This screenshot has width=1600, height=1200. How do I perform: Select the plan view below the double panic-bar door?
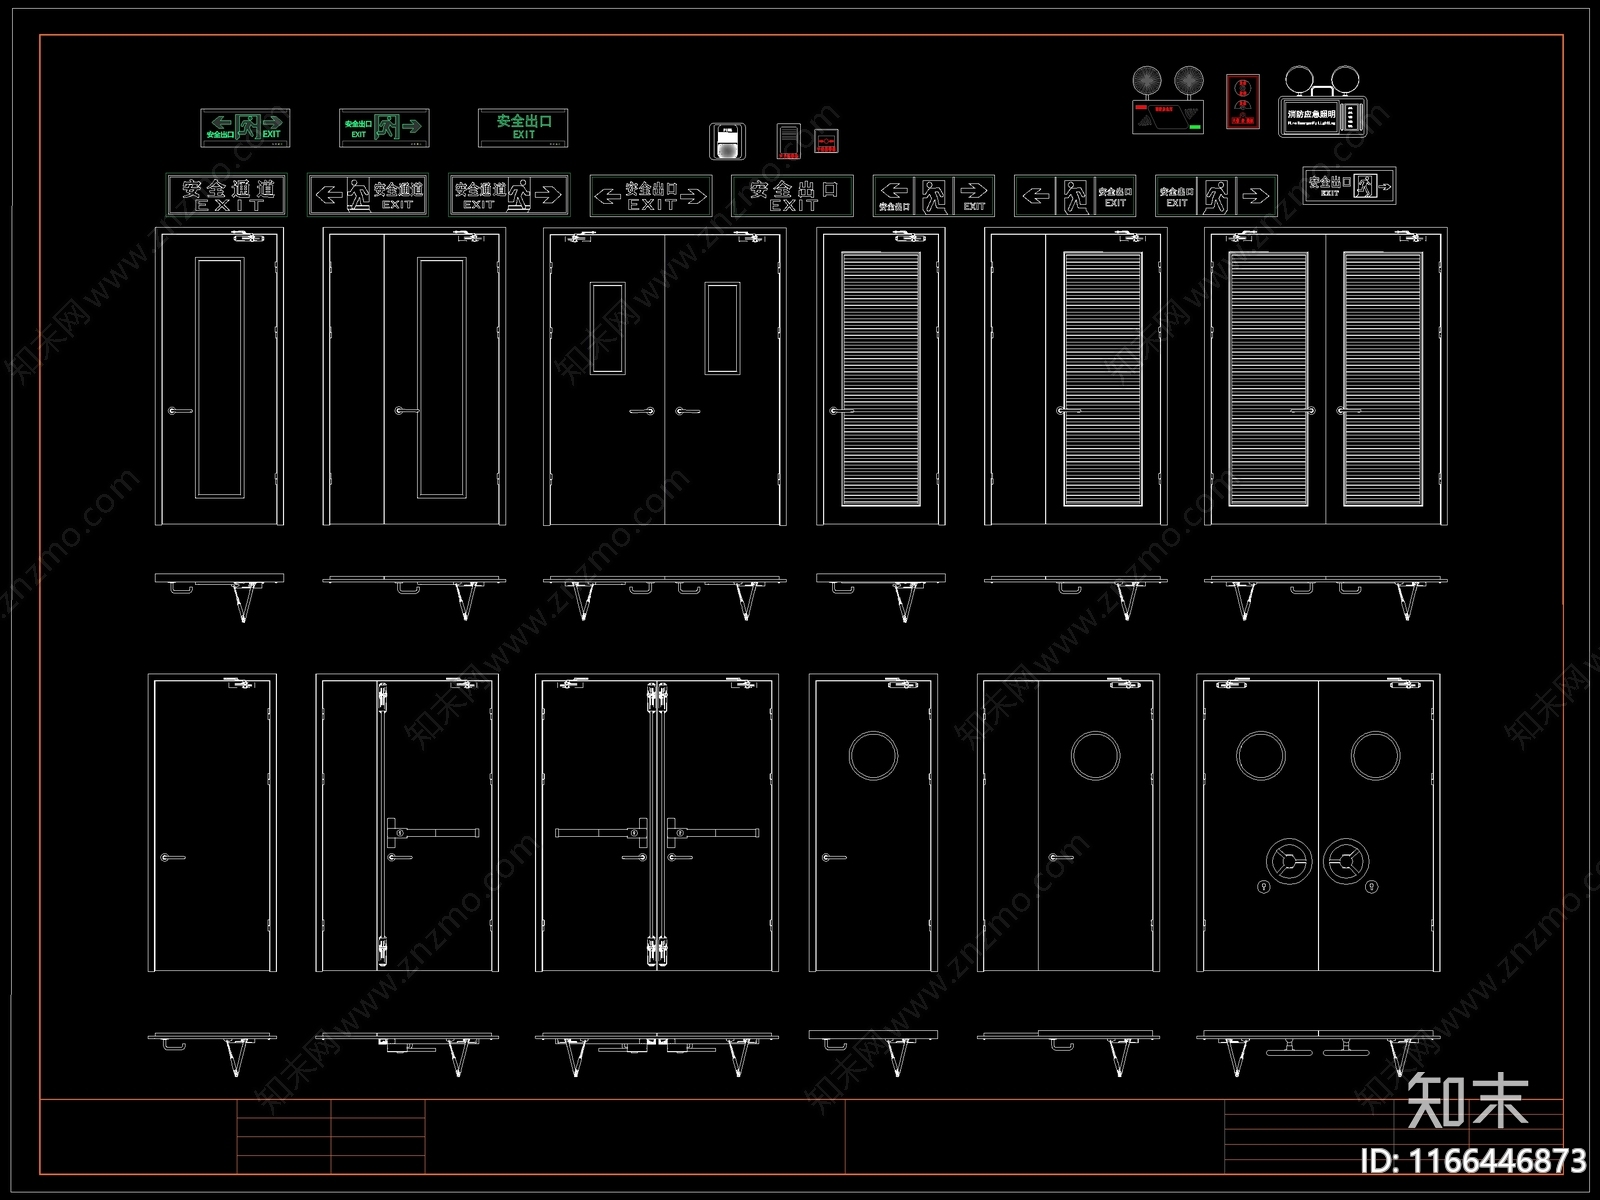point(657,1054)
